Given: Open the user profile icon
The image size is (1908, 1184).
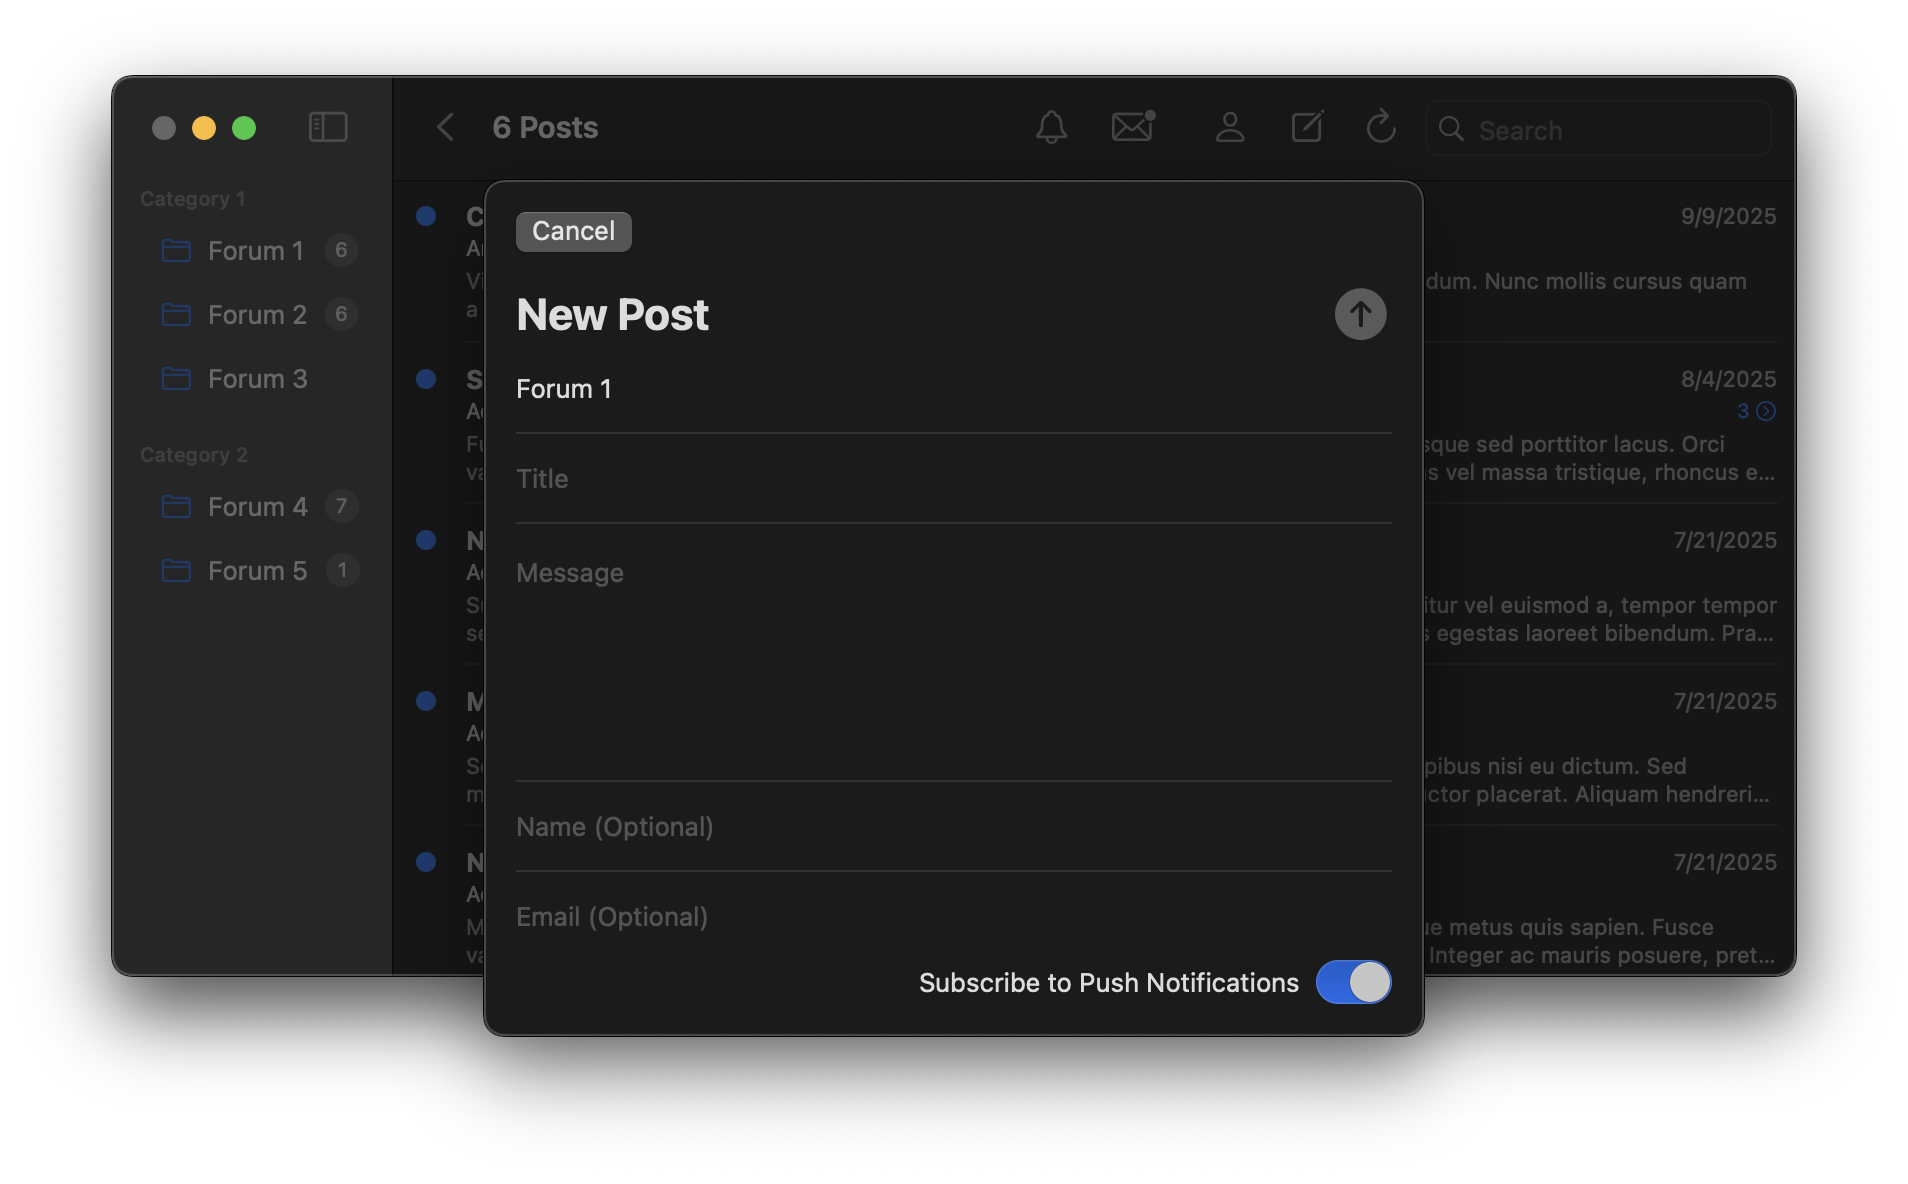Looking at the screenshot, I should coord(1230,128).
